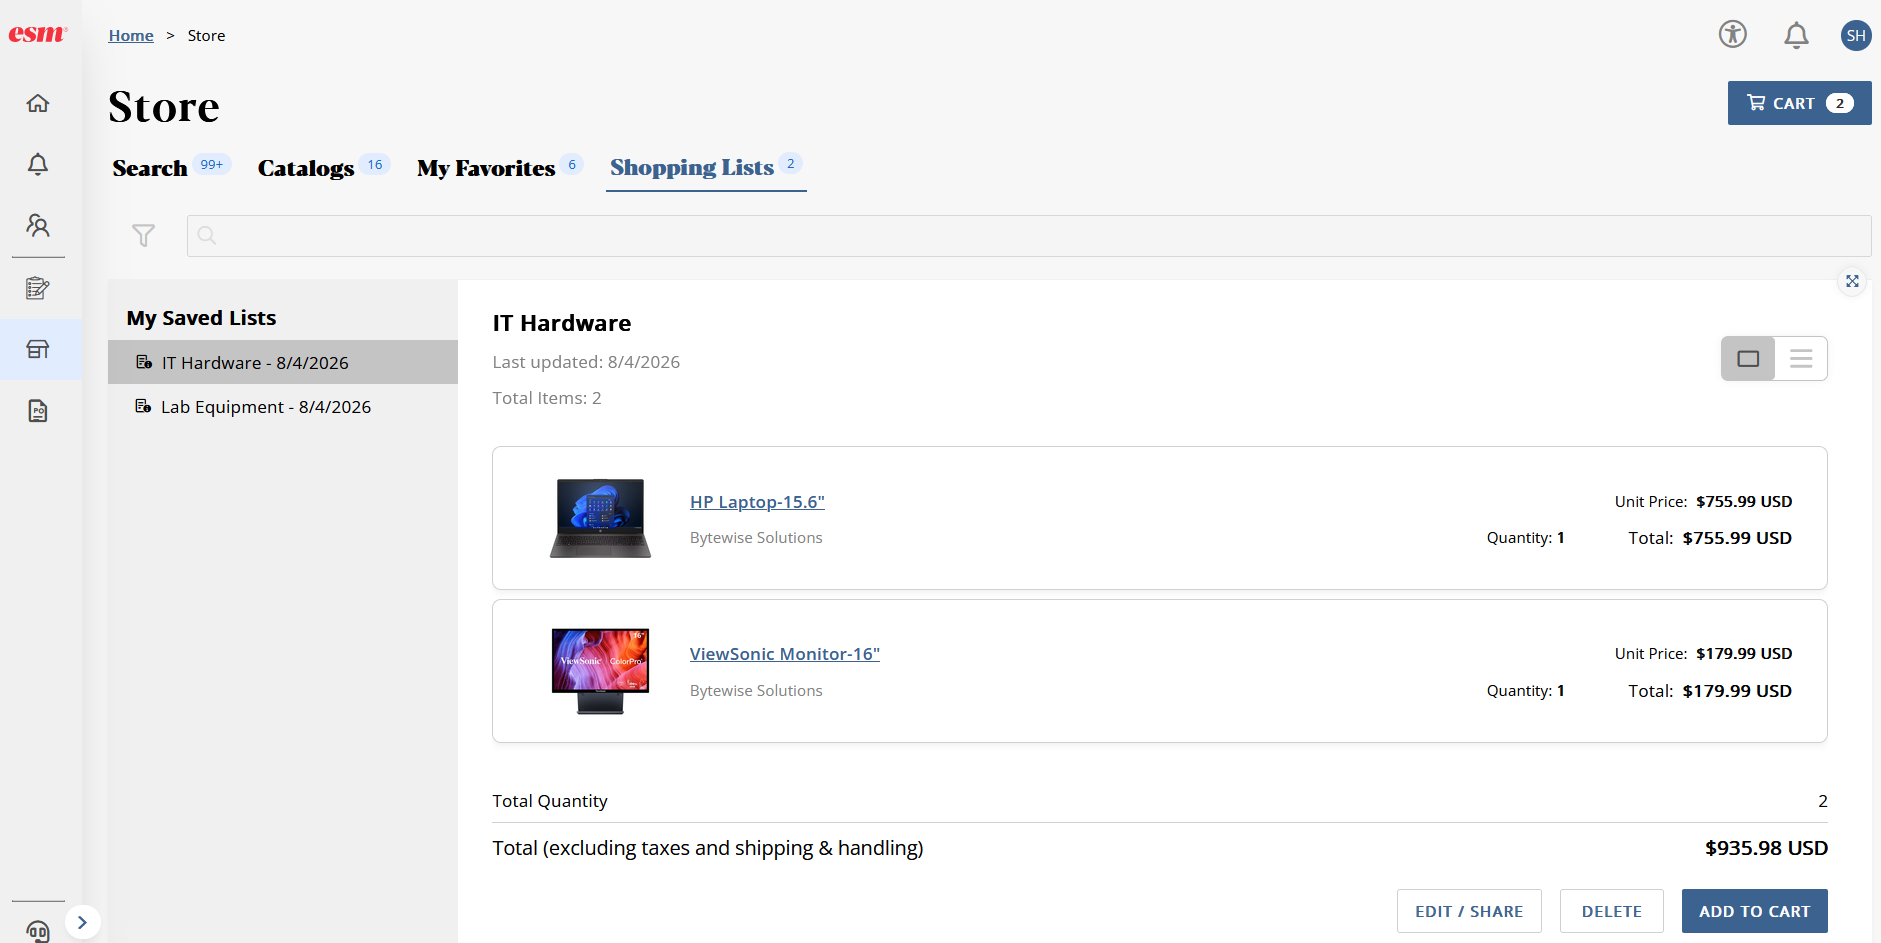Expand the sidebar with the arrow button

[x=82, y=922]
